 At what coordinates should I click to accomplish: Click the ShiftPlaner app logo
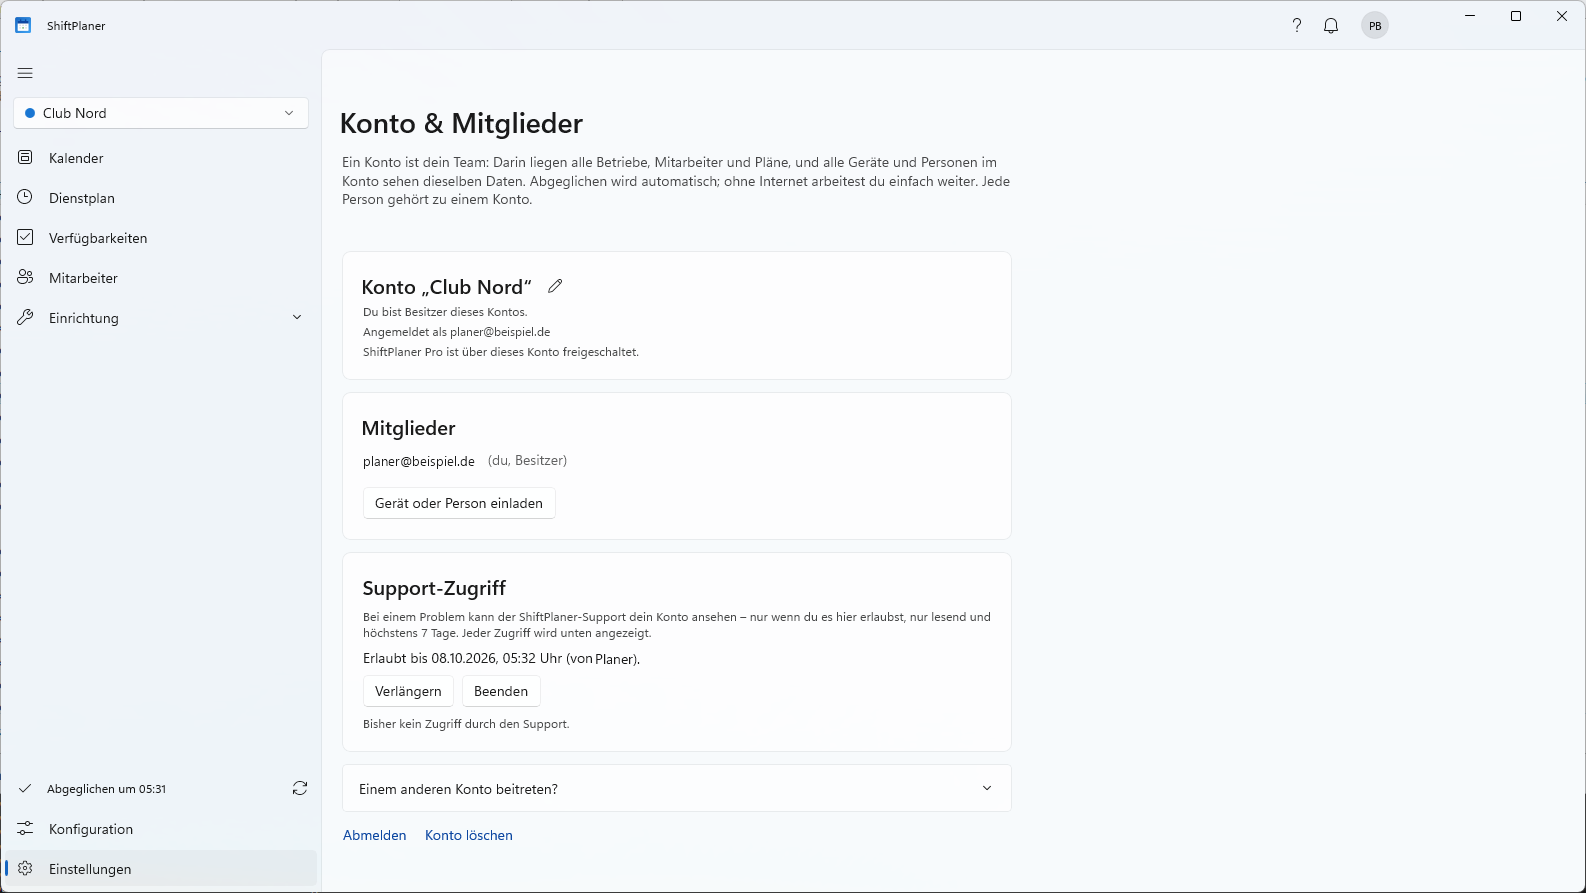[x=23, y=26]
